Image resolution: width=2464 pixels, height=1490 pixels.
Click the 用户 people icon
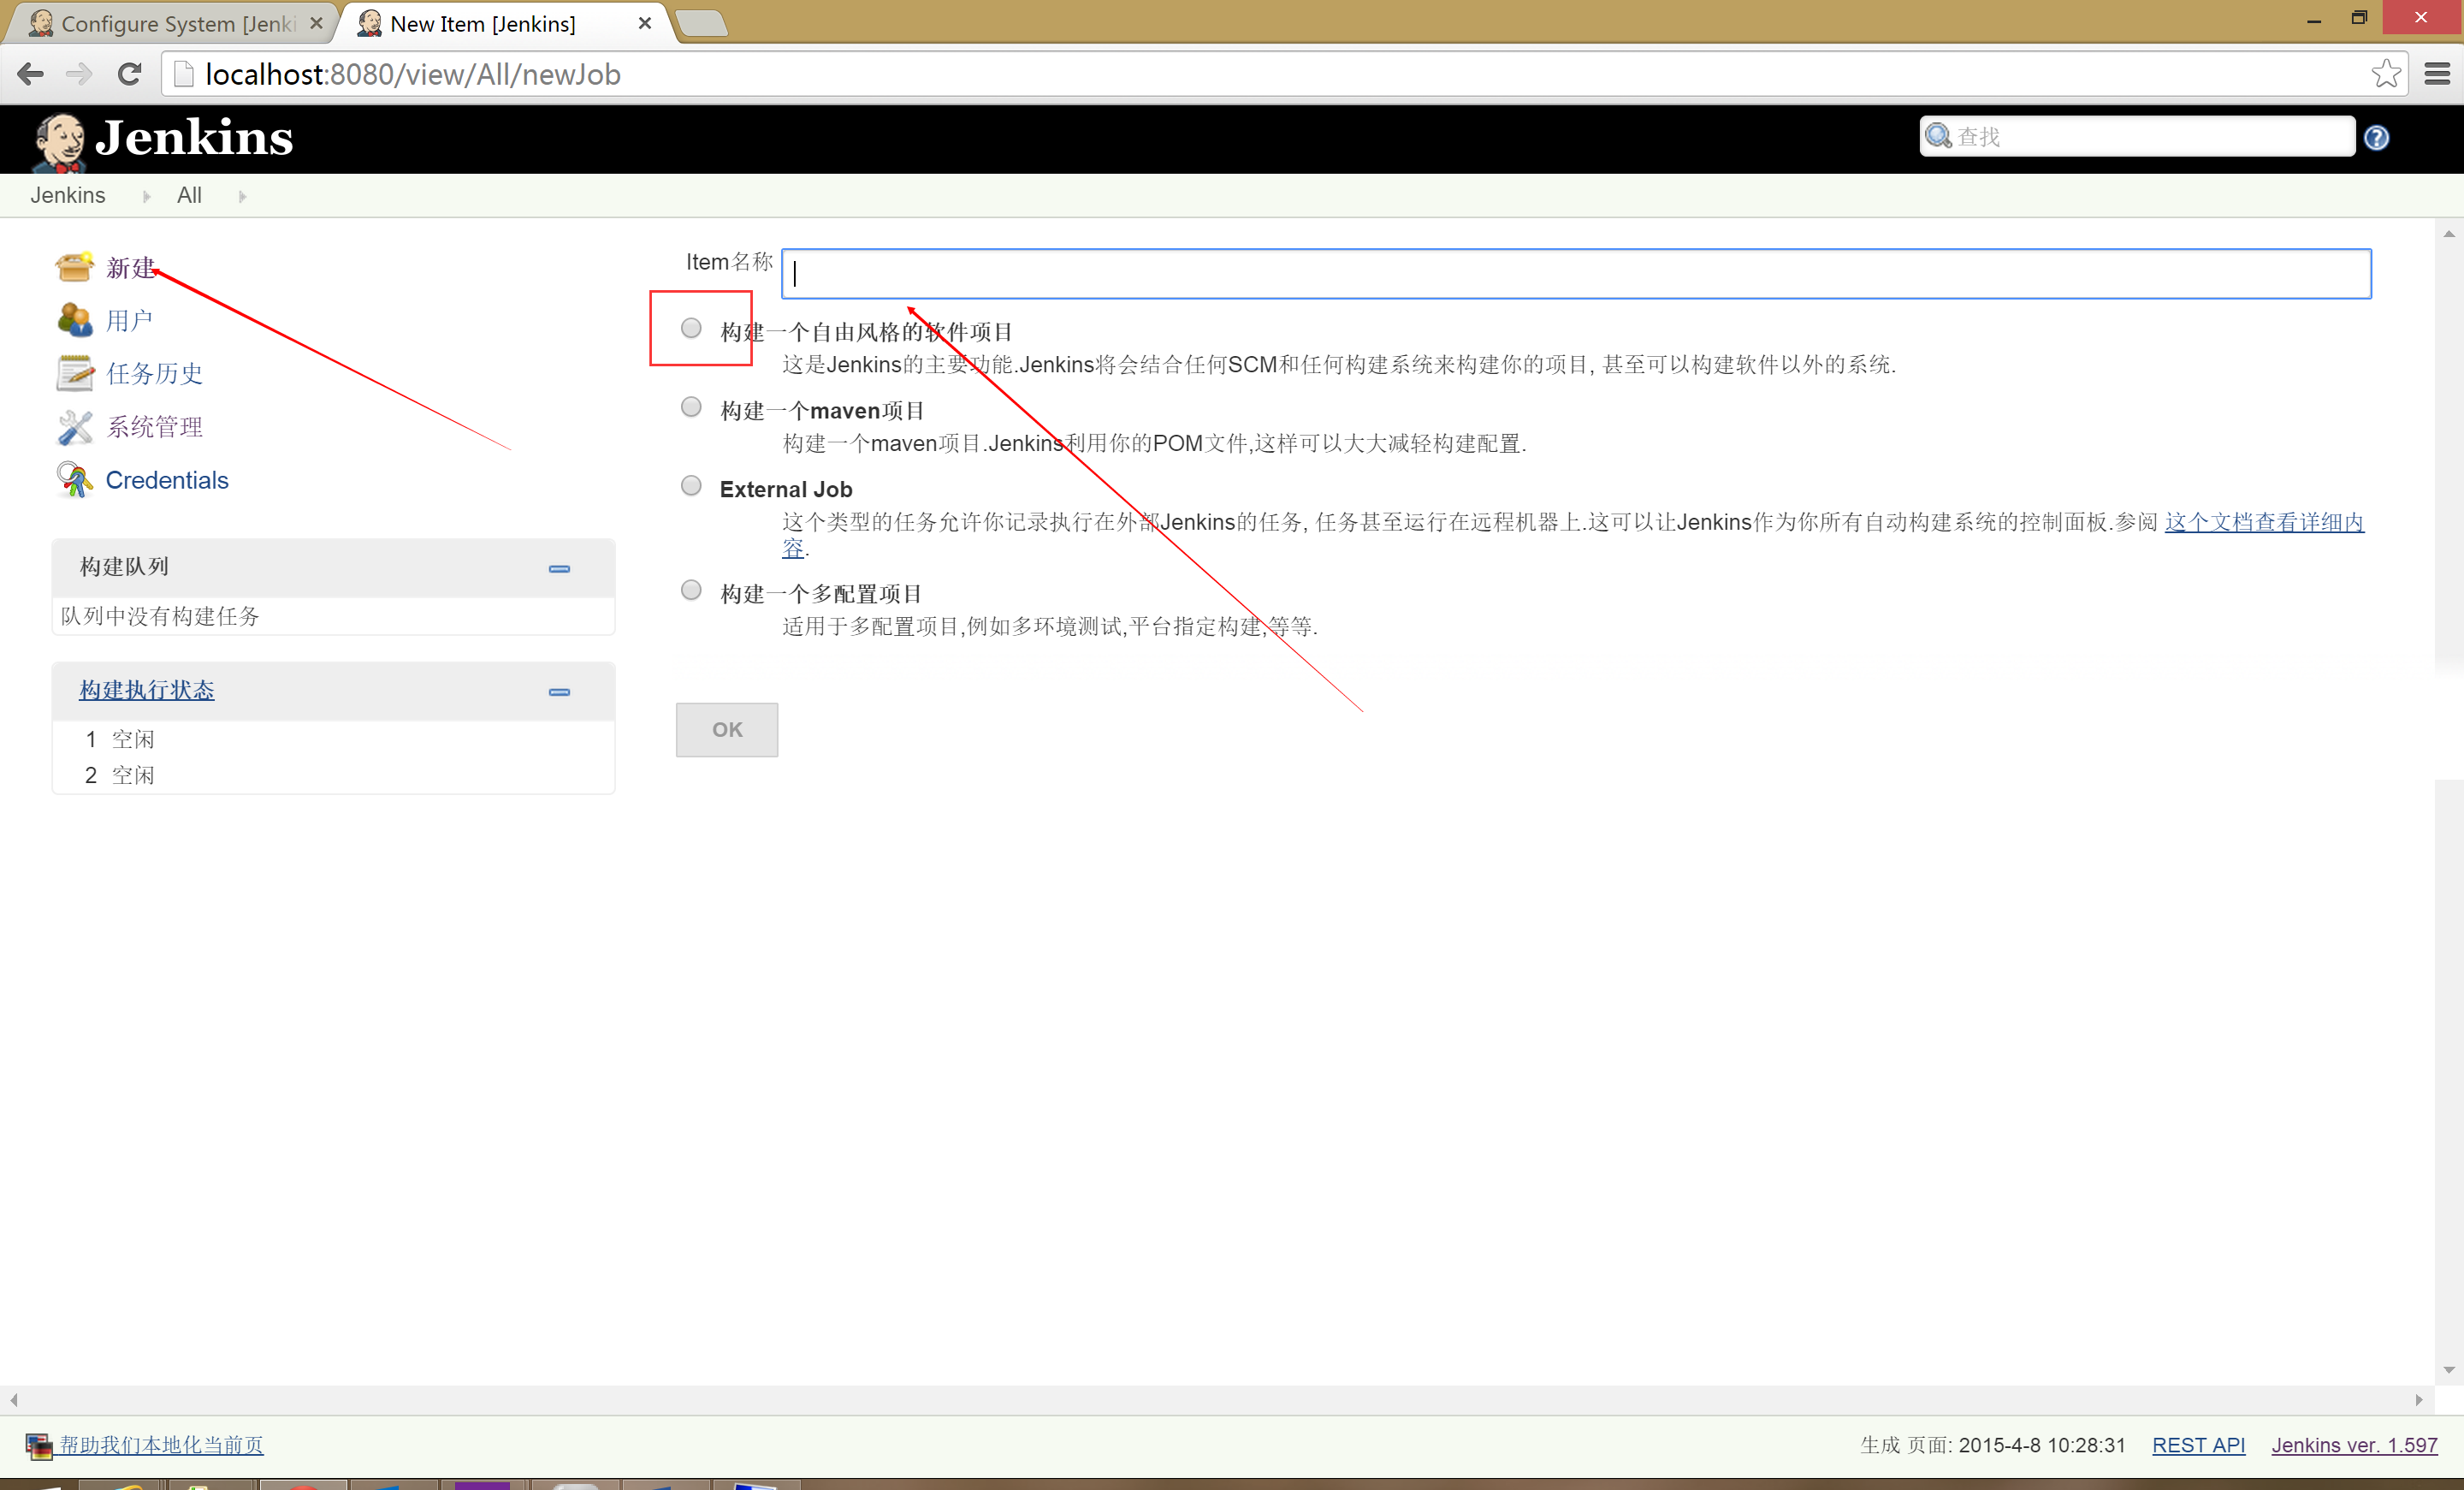coord(75,320)
